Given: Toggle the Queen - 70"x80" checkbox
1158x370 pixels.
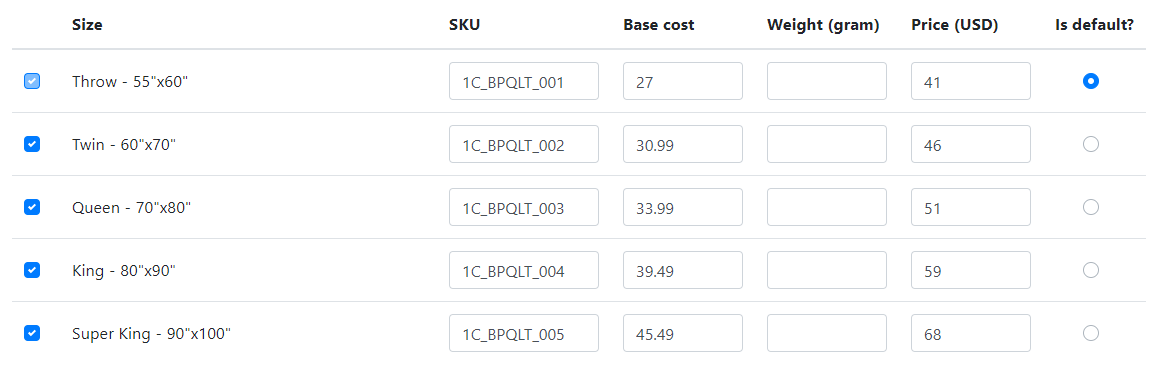Looking at the screenshot, I should coord(32,208).
